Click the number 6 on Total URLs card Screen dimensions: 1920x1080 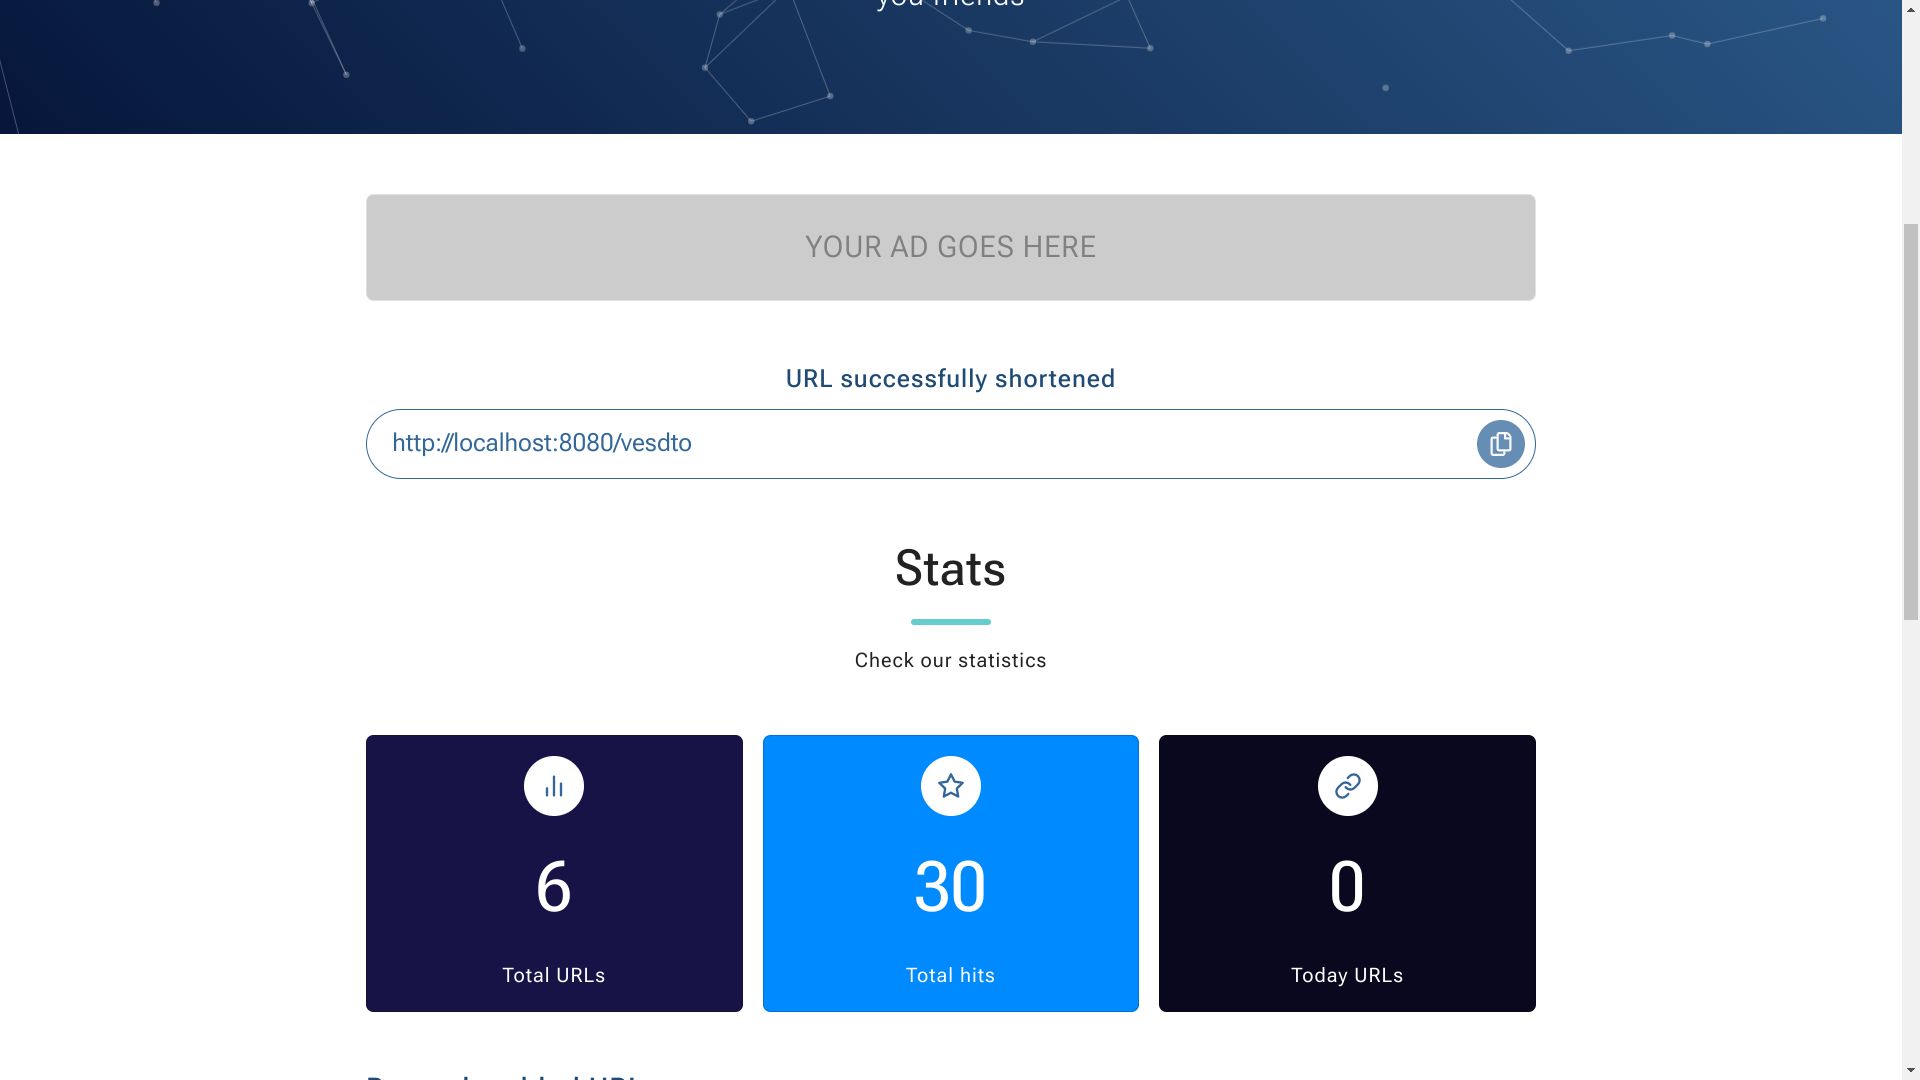(554, 887)
